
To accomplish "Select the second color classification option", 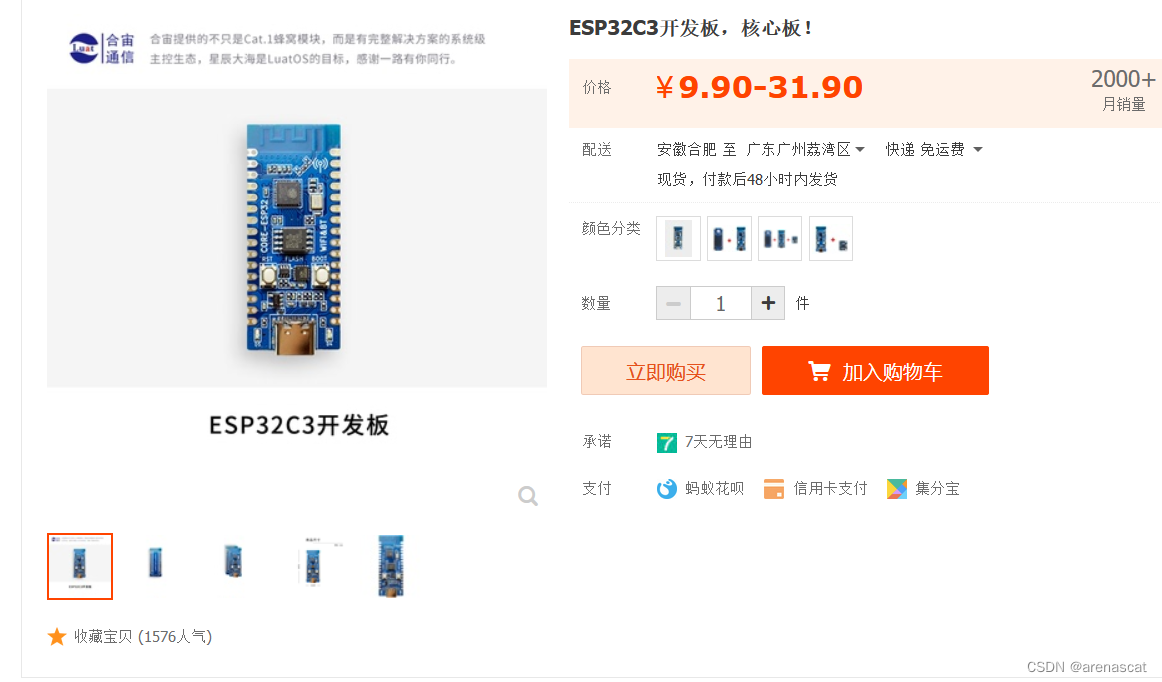I will coord(729,238).
